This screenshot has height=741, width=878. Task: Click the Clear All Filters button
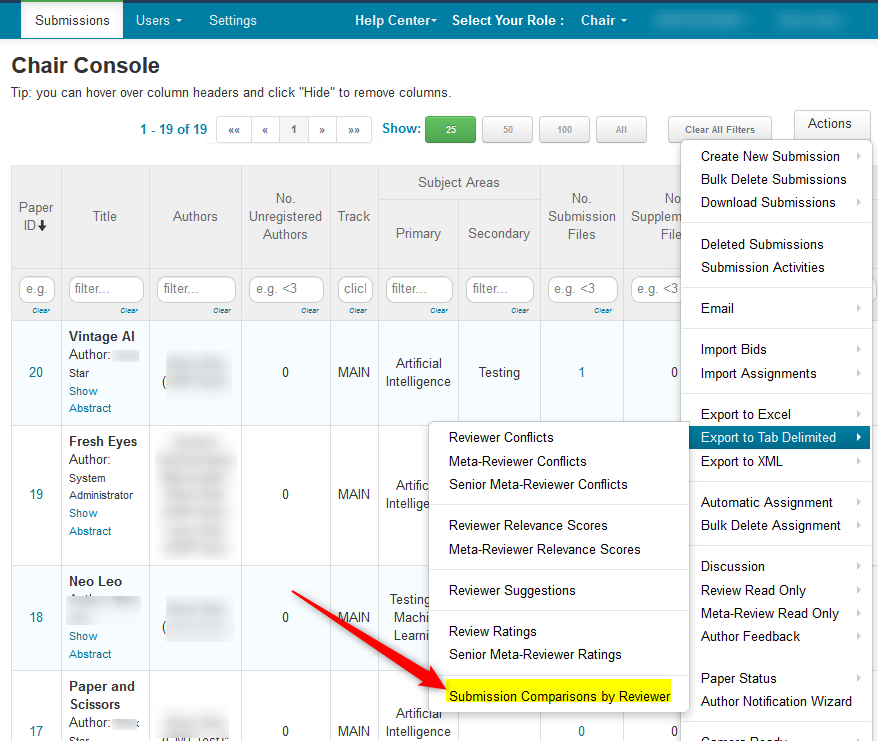pos(720,130)
